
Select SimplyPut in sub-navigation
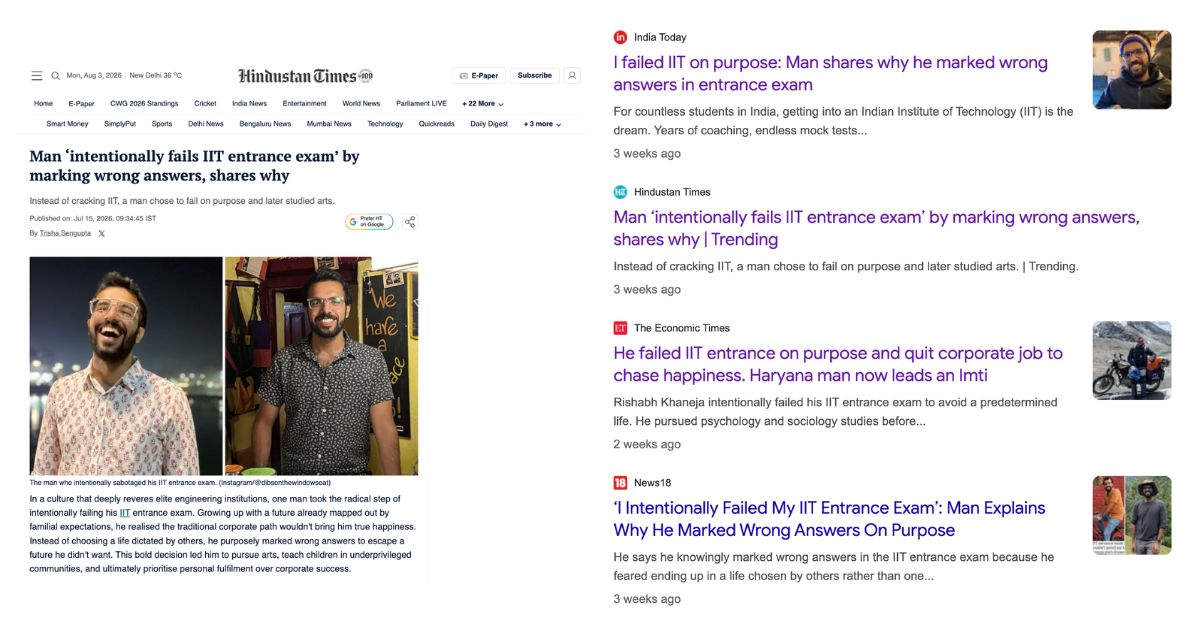pos(120,124)
